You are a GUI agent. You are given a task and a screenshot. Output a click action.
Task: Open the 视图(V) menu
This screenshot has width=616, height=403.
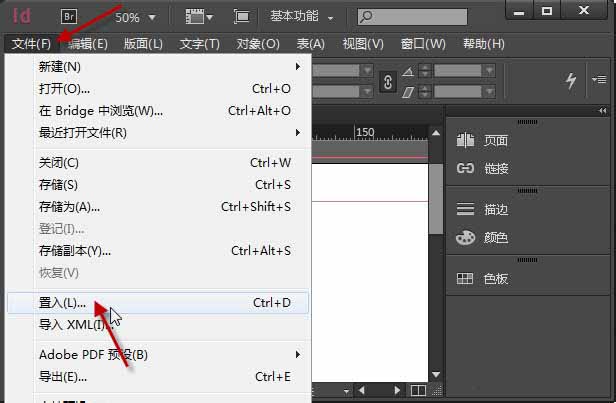pos(363,44)
